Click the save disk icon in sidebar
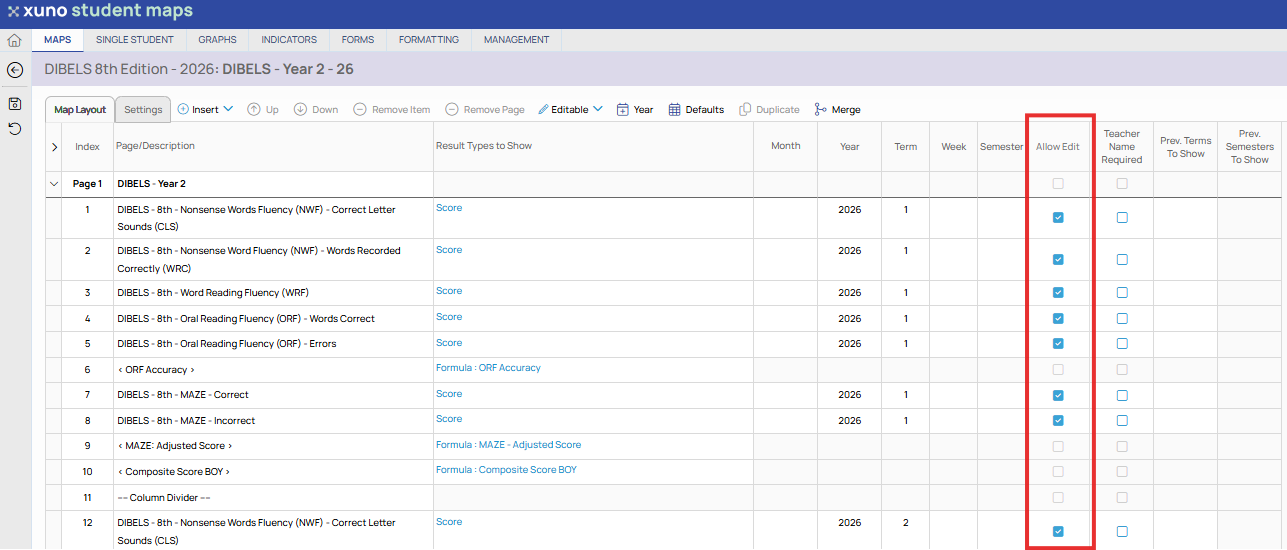1287x550 pixels. click(14, 103)
